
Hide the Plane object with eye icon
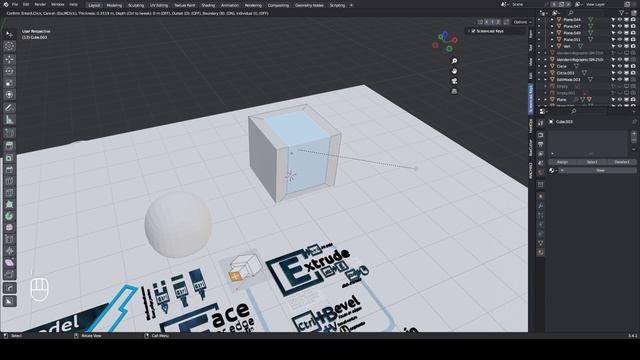point(620,100)
